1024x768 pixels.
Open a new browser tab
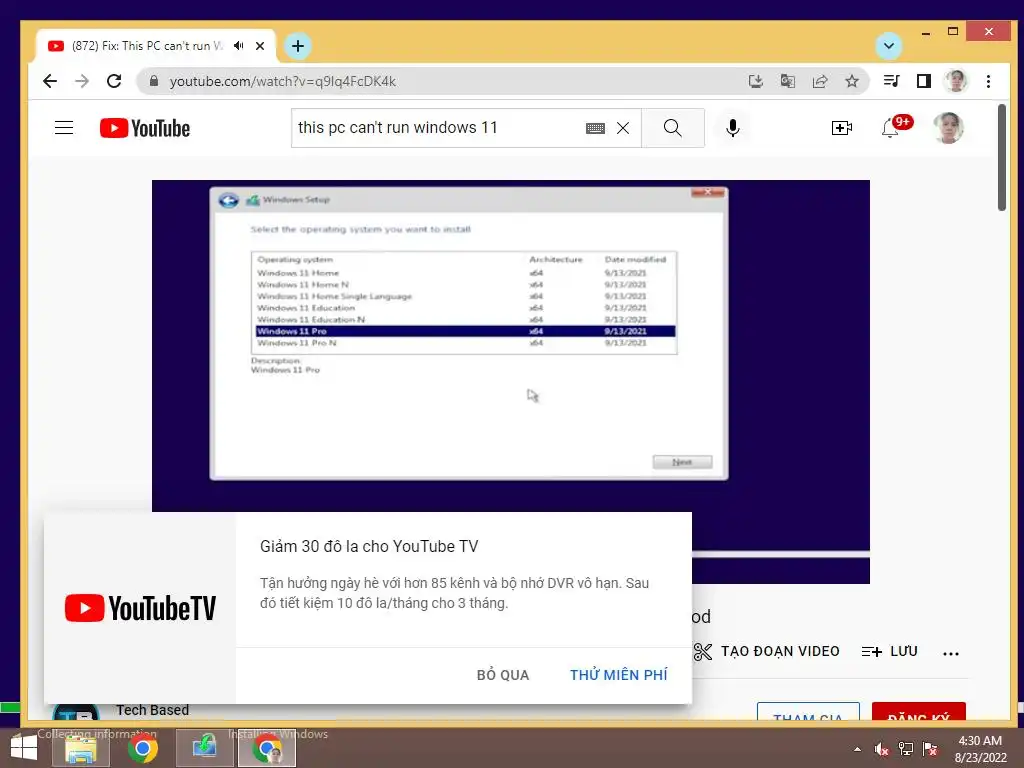(x=298, y=46)
